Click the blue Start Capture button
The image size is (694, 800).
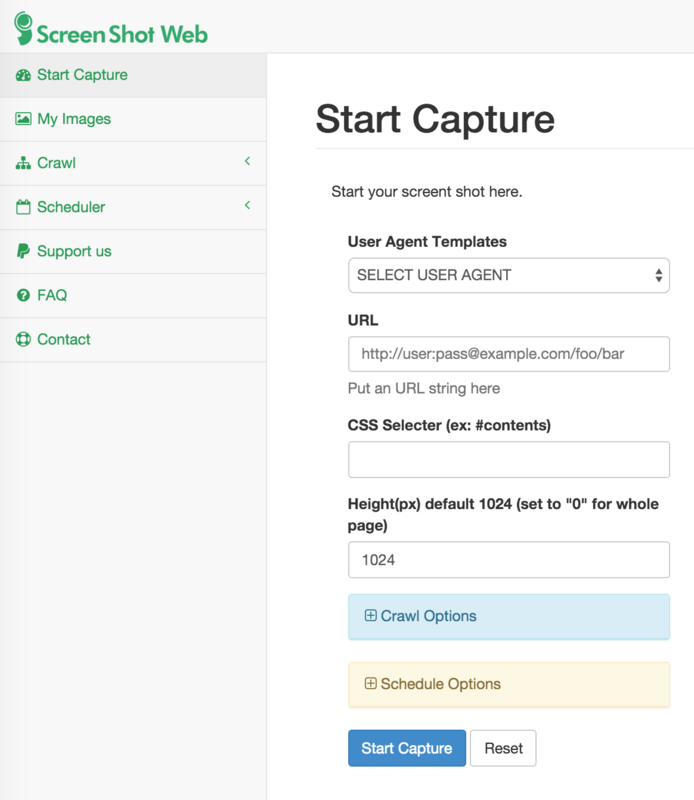pyautogui.click(x=407, y=748)
